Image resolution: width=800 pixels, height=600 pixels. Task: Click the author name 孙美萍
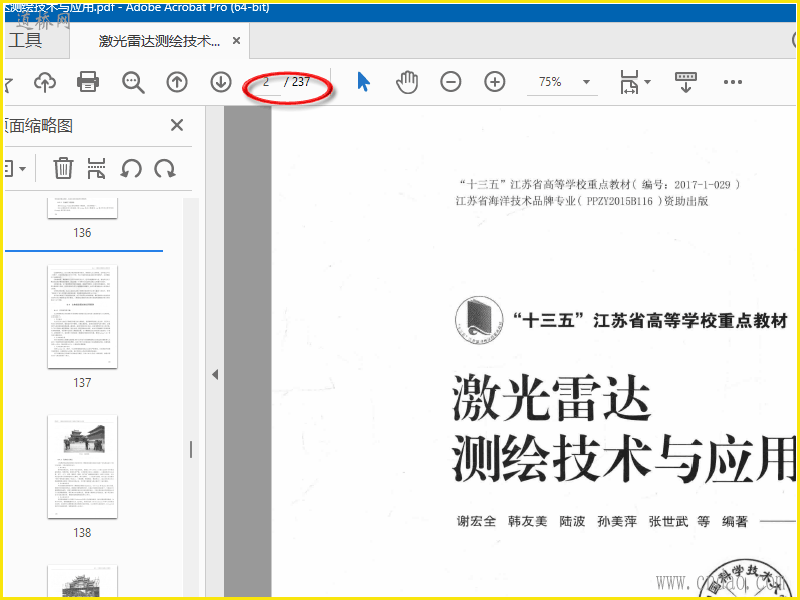click(617, 521)
